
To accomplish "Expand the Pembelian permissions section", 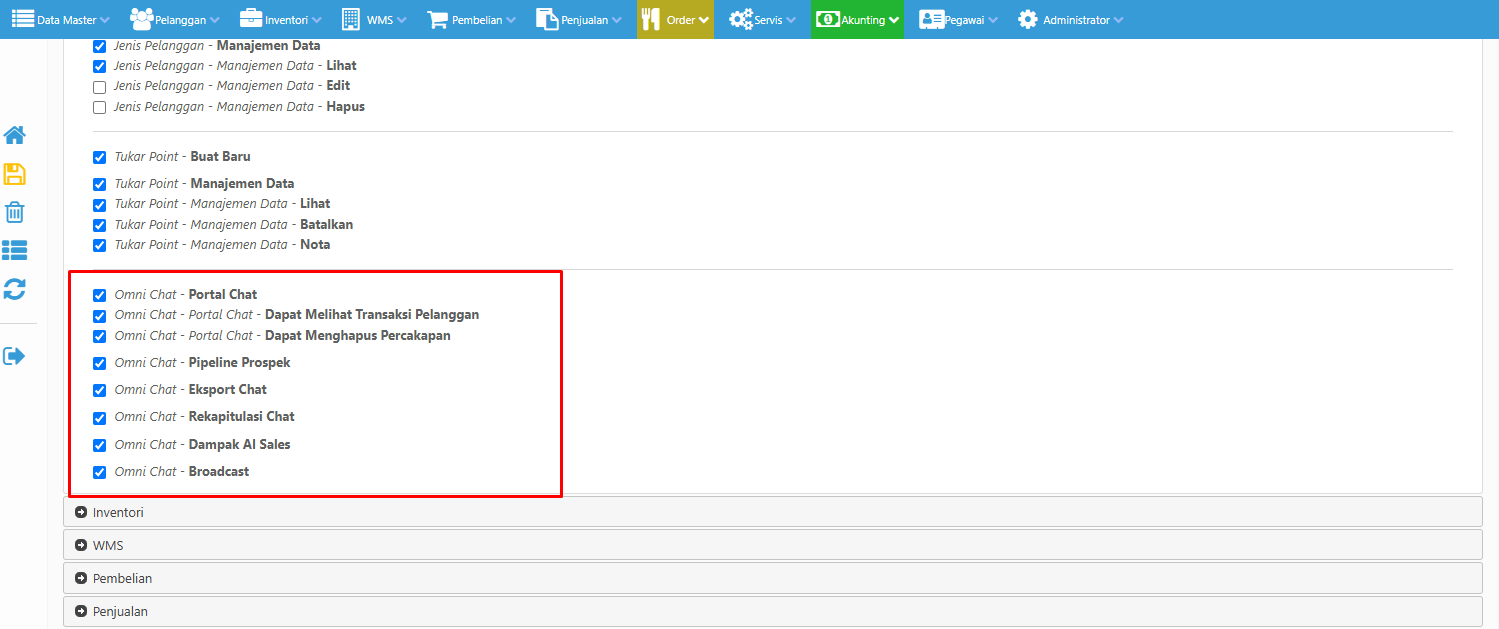I will tap(772, 578).
